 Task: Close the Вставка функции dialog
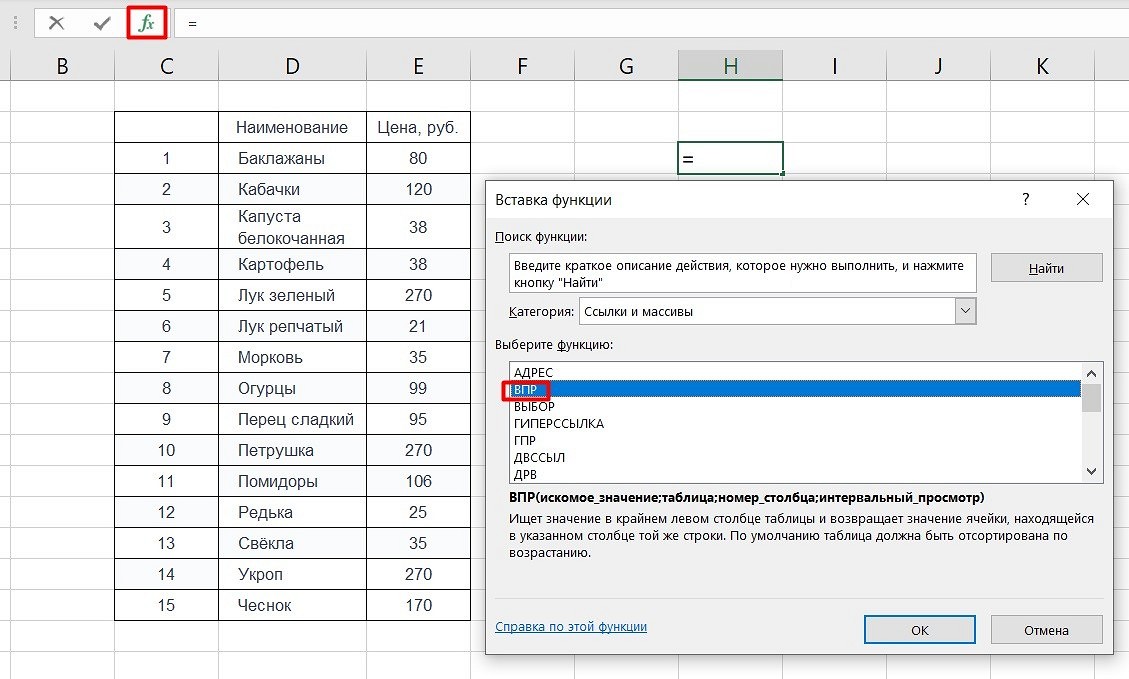click(x=1082, y=199)
